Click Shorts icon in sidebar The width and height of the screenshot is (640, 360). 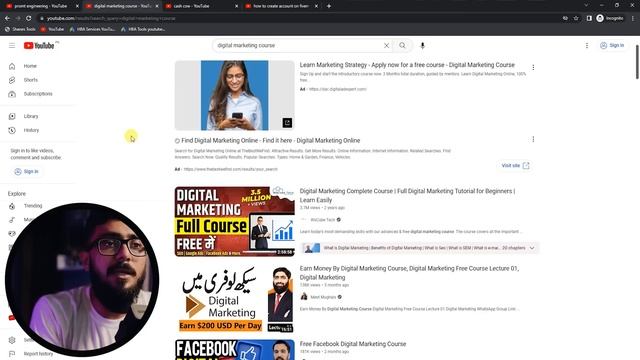coord(12,80)
